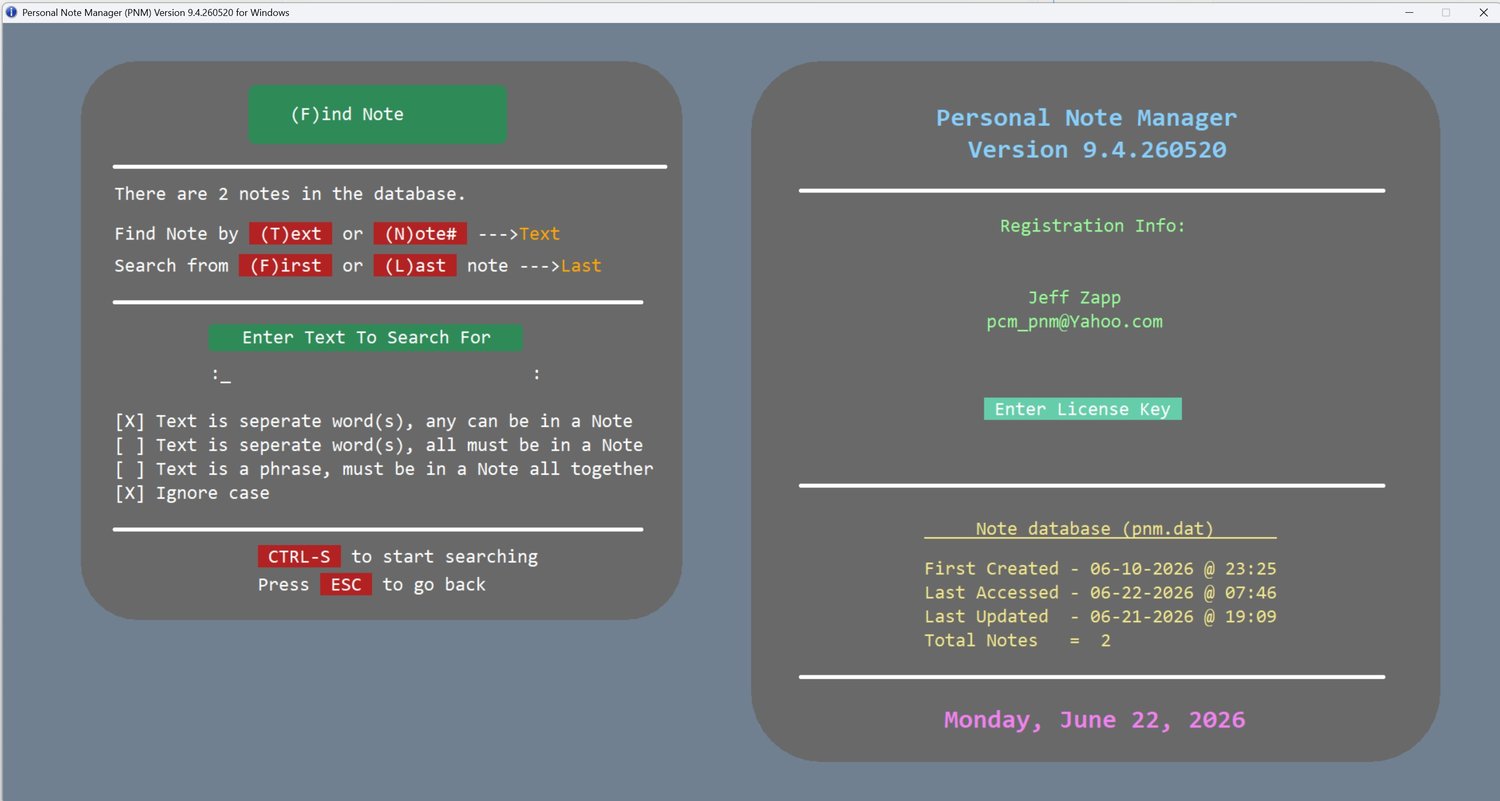Click the 'First Created - 06-10-2026 @ 23:25' line
The image size is (1500, 801).
1100,569
